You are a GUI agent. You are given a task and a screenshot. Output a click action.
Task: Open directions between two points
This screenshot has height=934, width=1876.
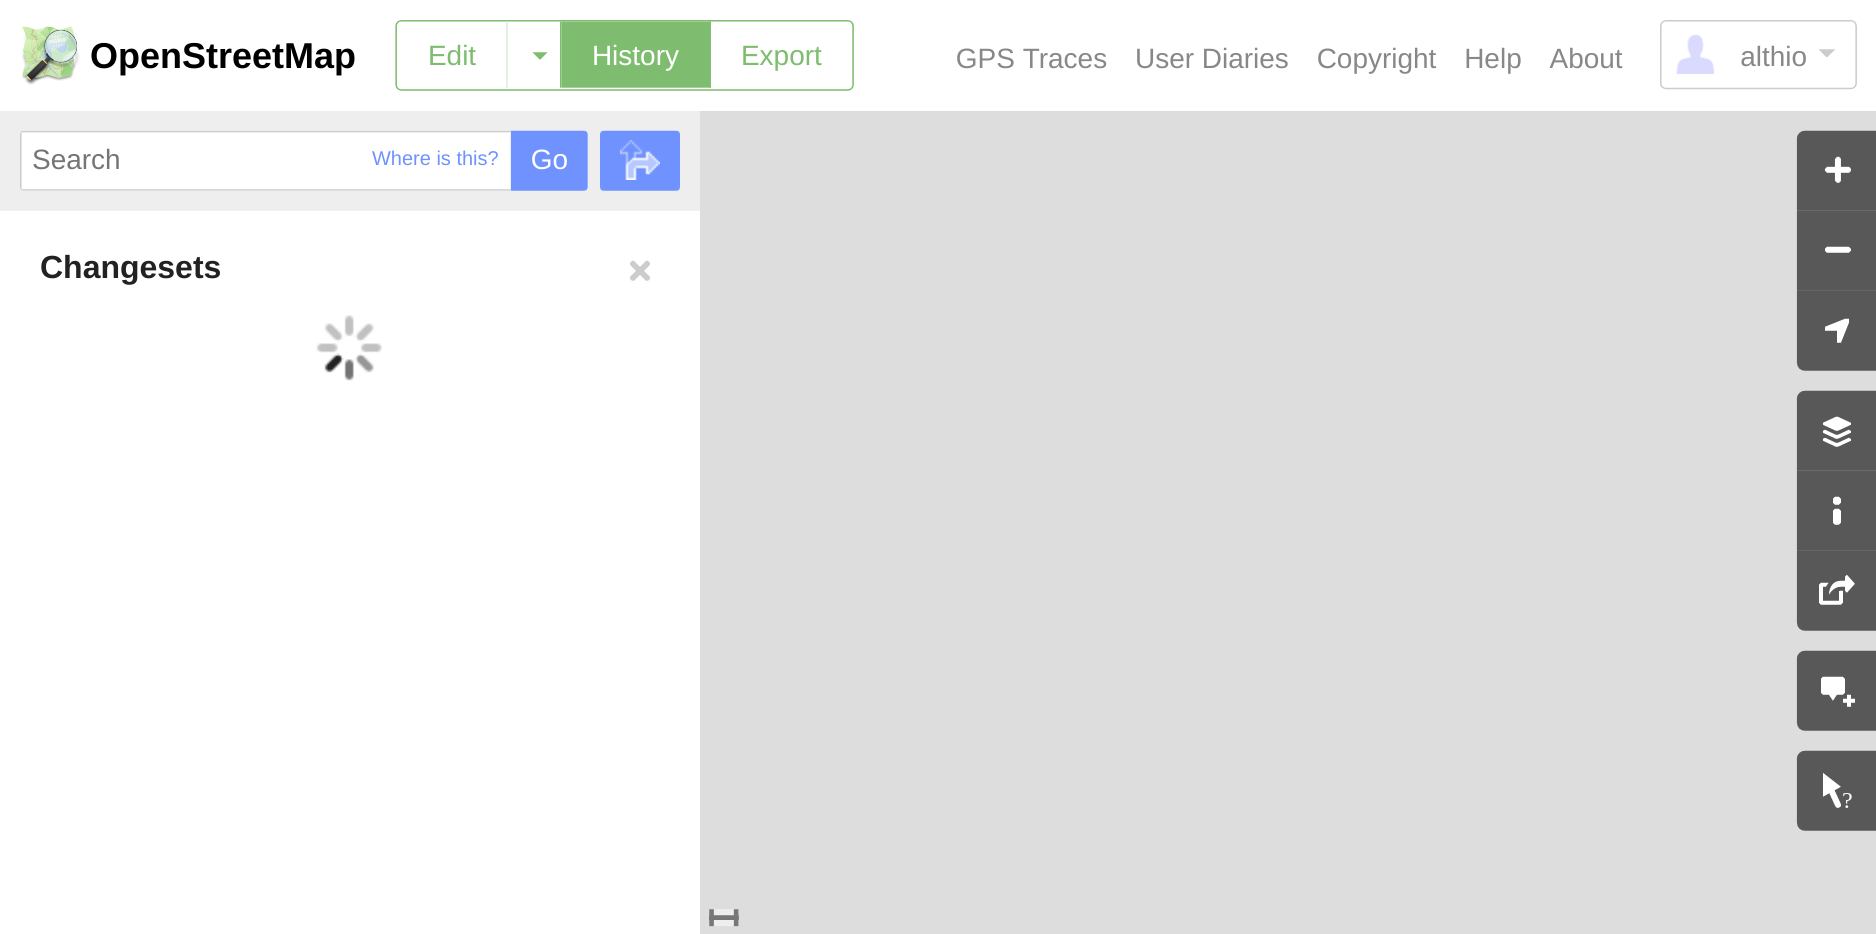(x=640, y=160)
